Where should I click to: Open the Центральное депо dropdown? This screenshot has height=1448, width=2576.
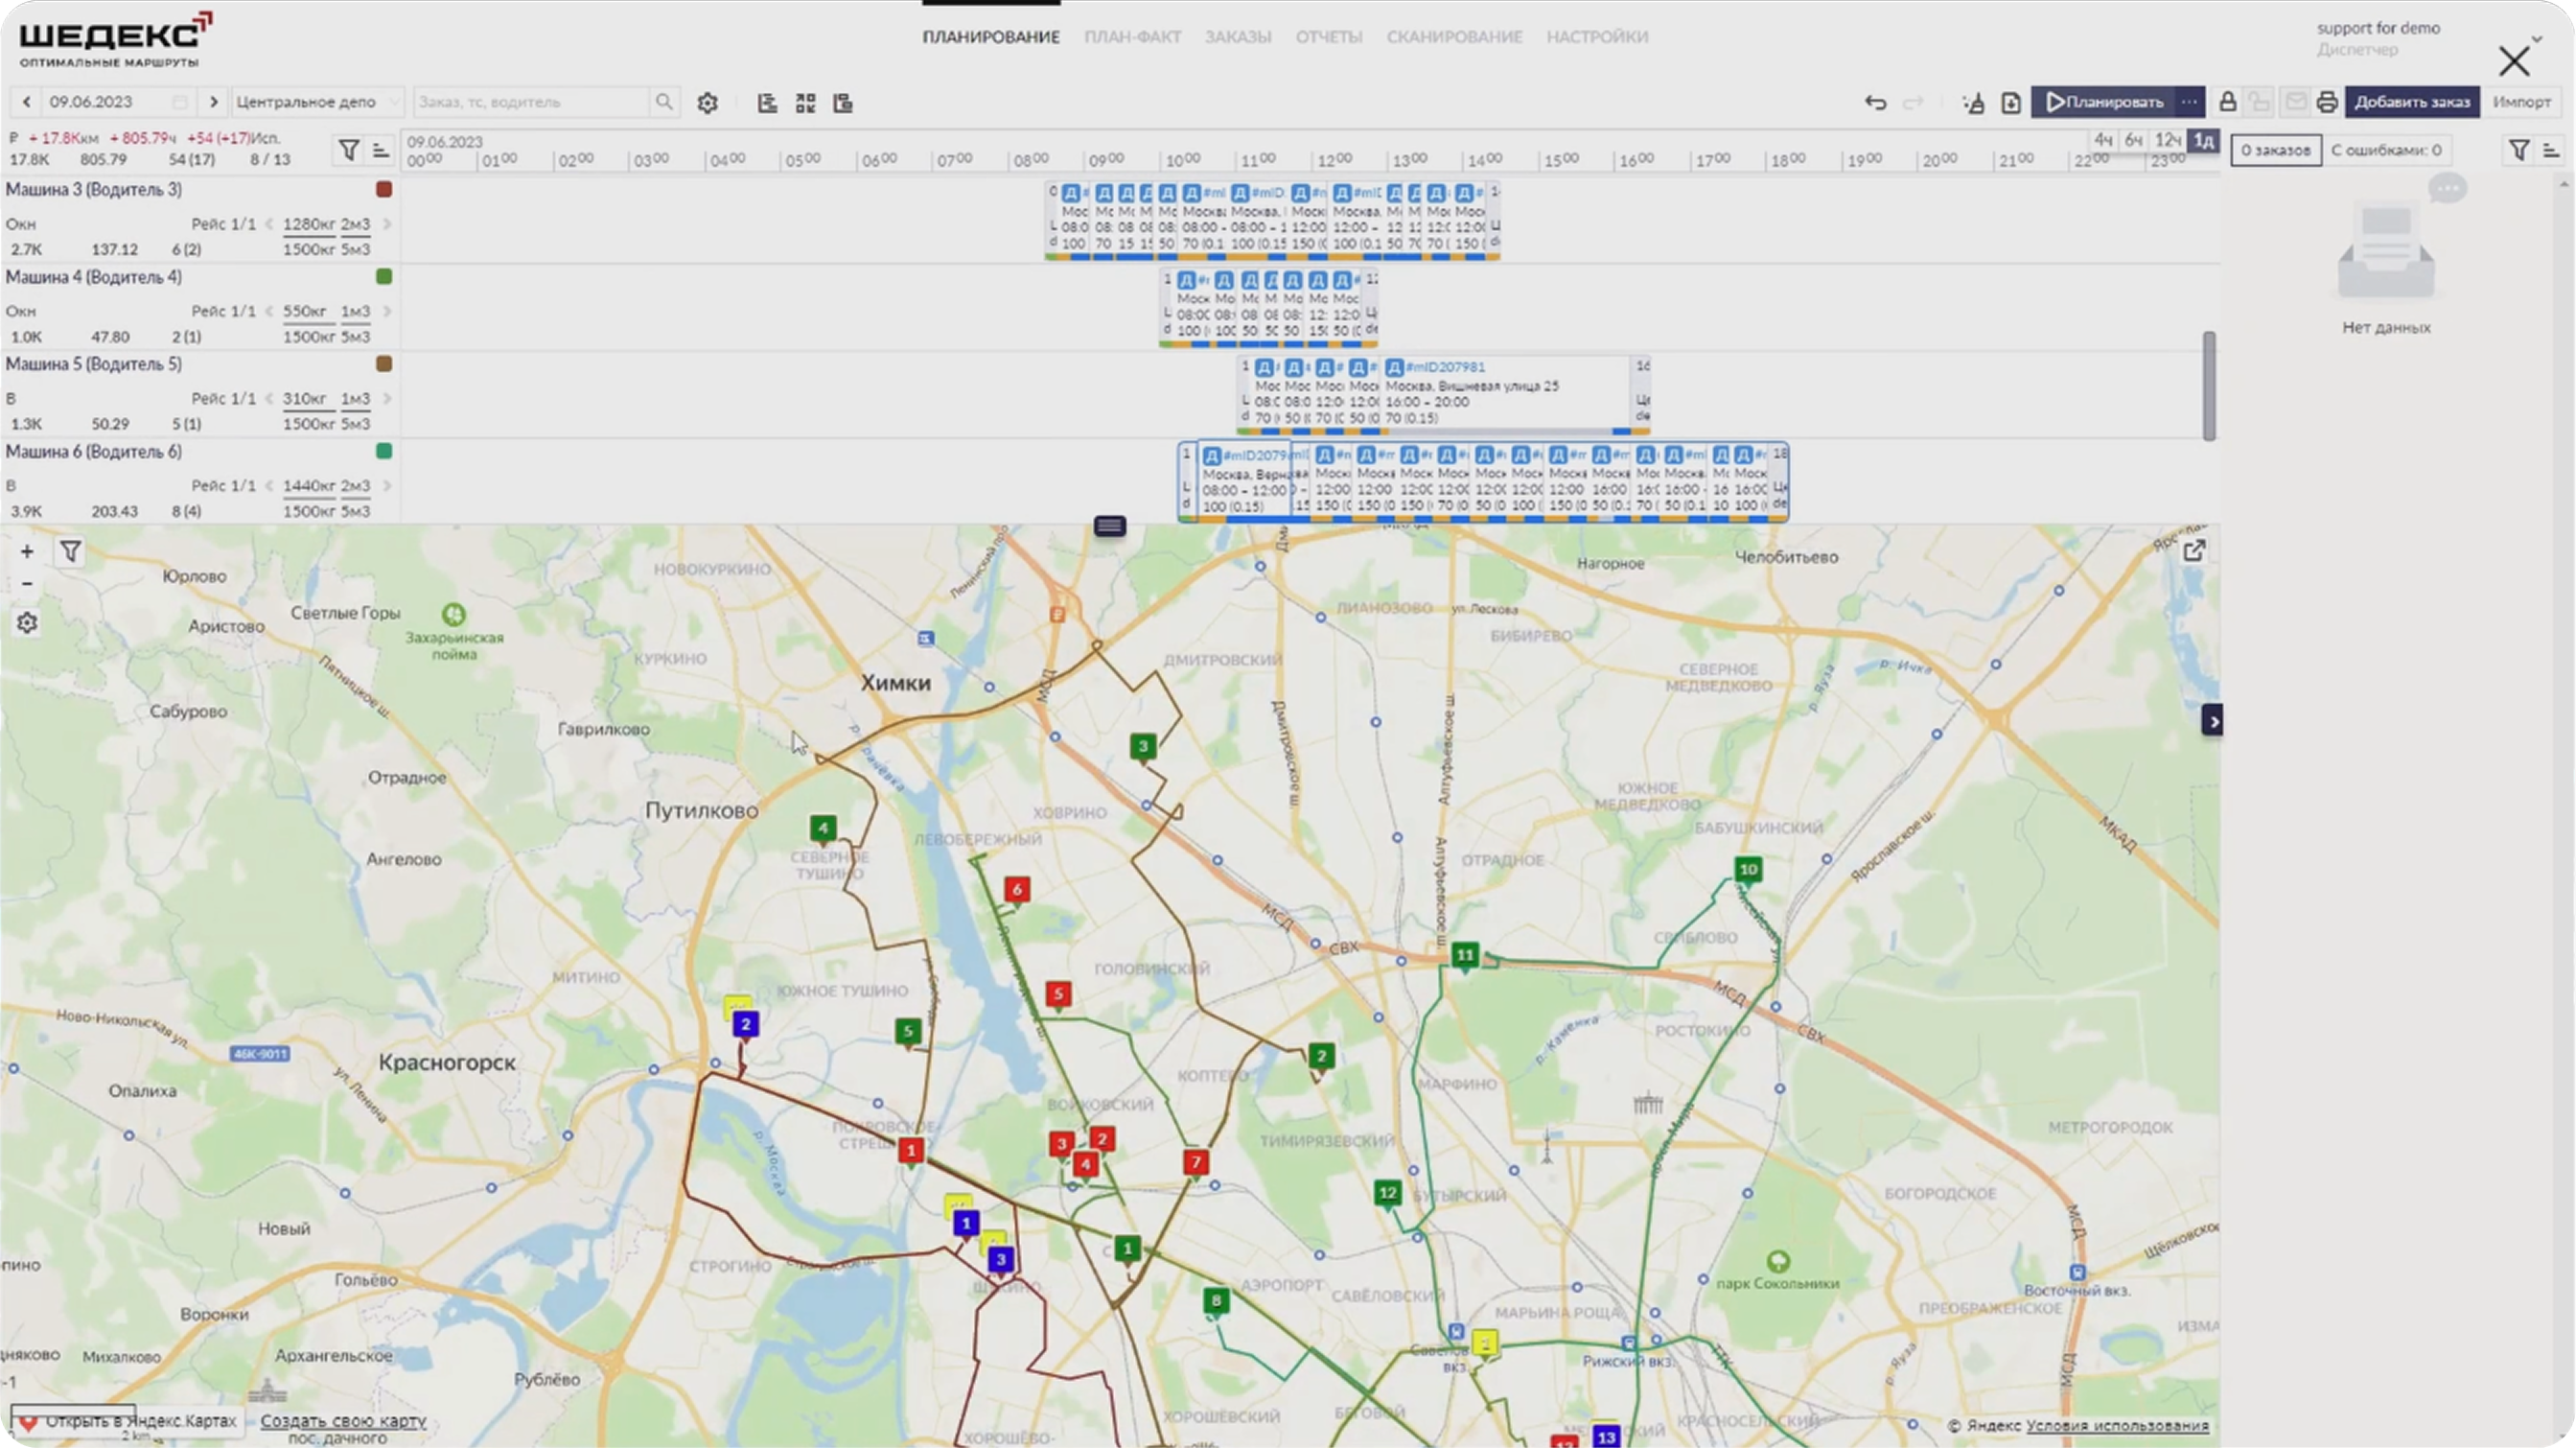pos(316,102)
